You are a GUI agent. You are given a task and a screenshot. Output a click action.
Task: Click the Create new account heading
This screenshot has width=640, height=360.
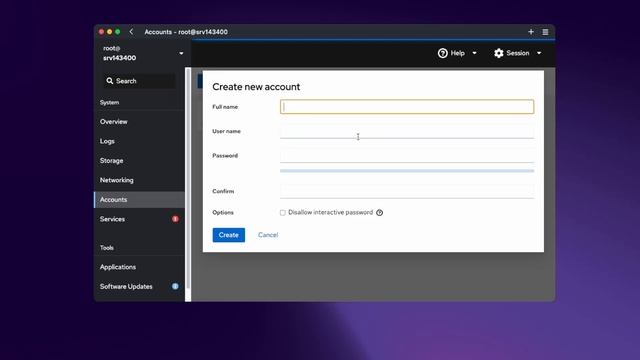pos(256,87)
